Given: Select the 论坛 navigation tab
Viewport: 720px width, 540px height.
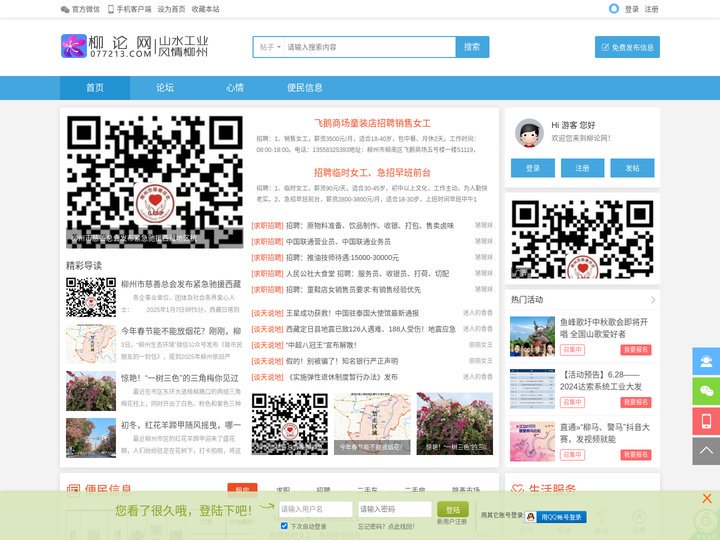Looking at the screenshot, I should pyautogui.click(x=165, y=88).
